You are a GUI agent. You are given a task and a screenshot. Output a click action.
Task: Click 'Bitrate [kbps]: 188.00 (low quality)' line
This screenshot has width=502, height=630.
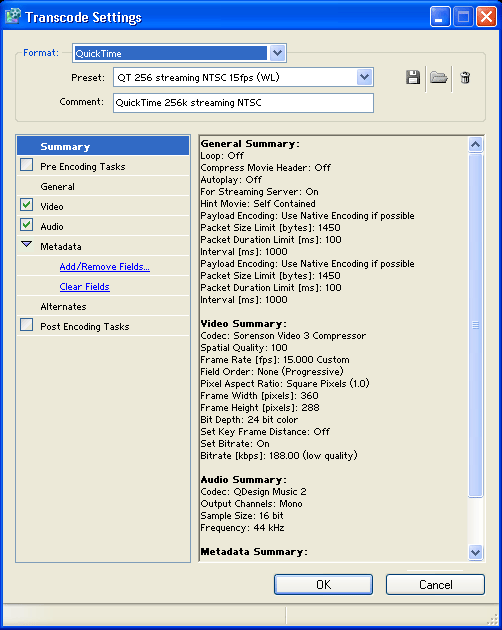[279, 456]
